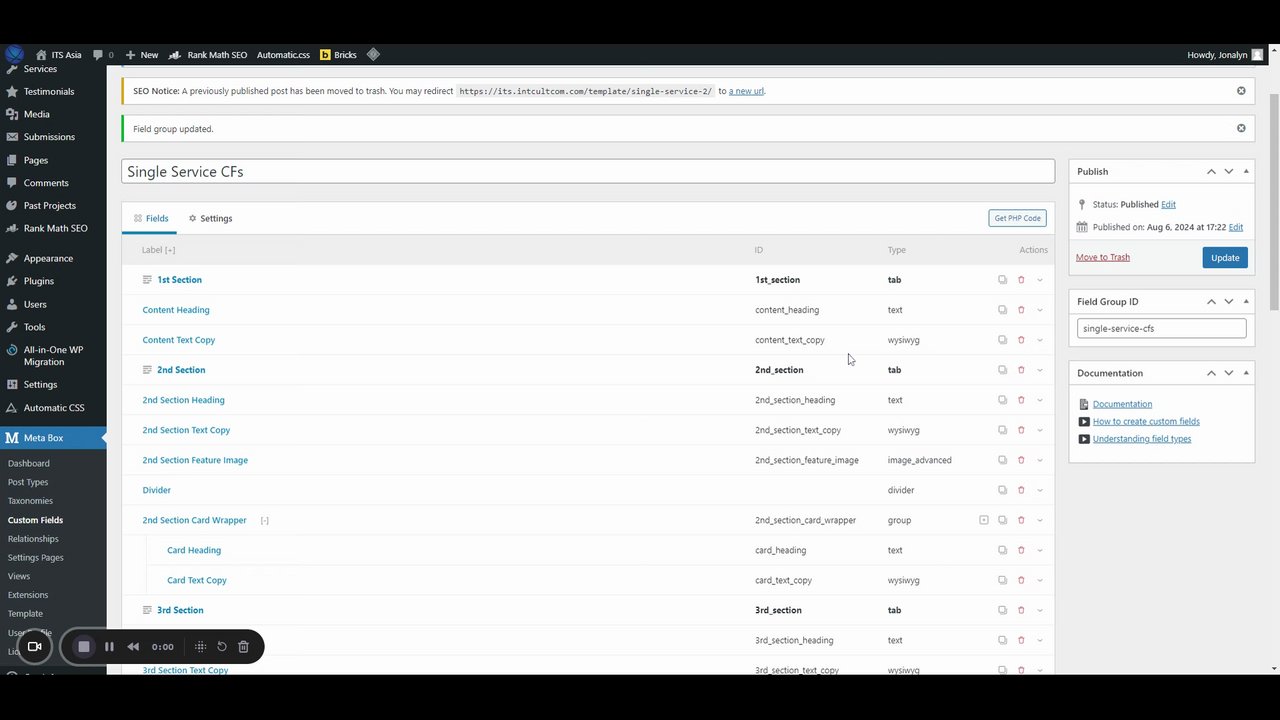Delete the 2nd Section tab field

[x=1021, y=370]
